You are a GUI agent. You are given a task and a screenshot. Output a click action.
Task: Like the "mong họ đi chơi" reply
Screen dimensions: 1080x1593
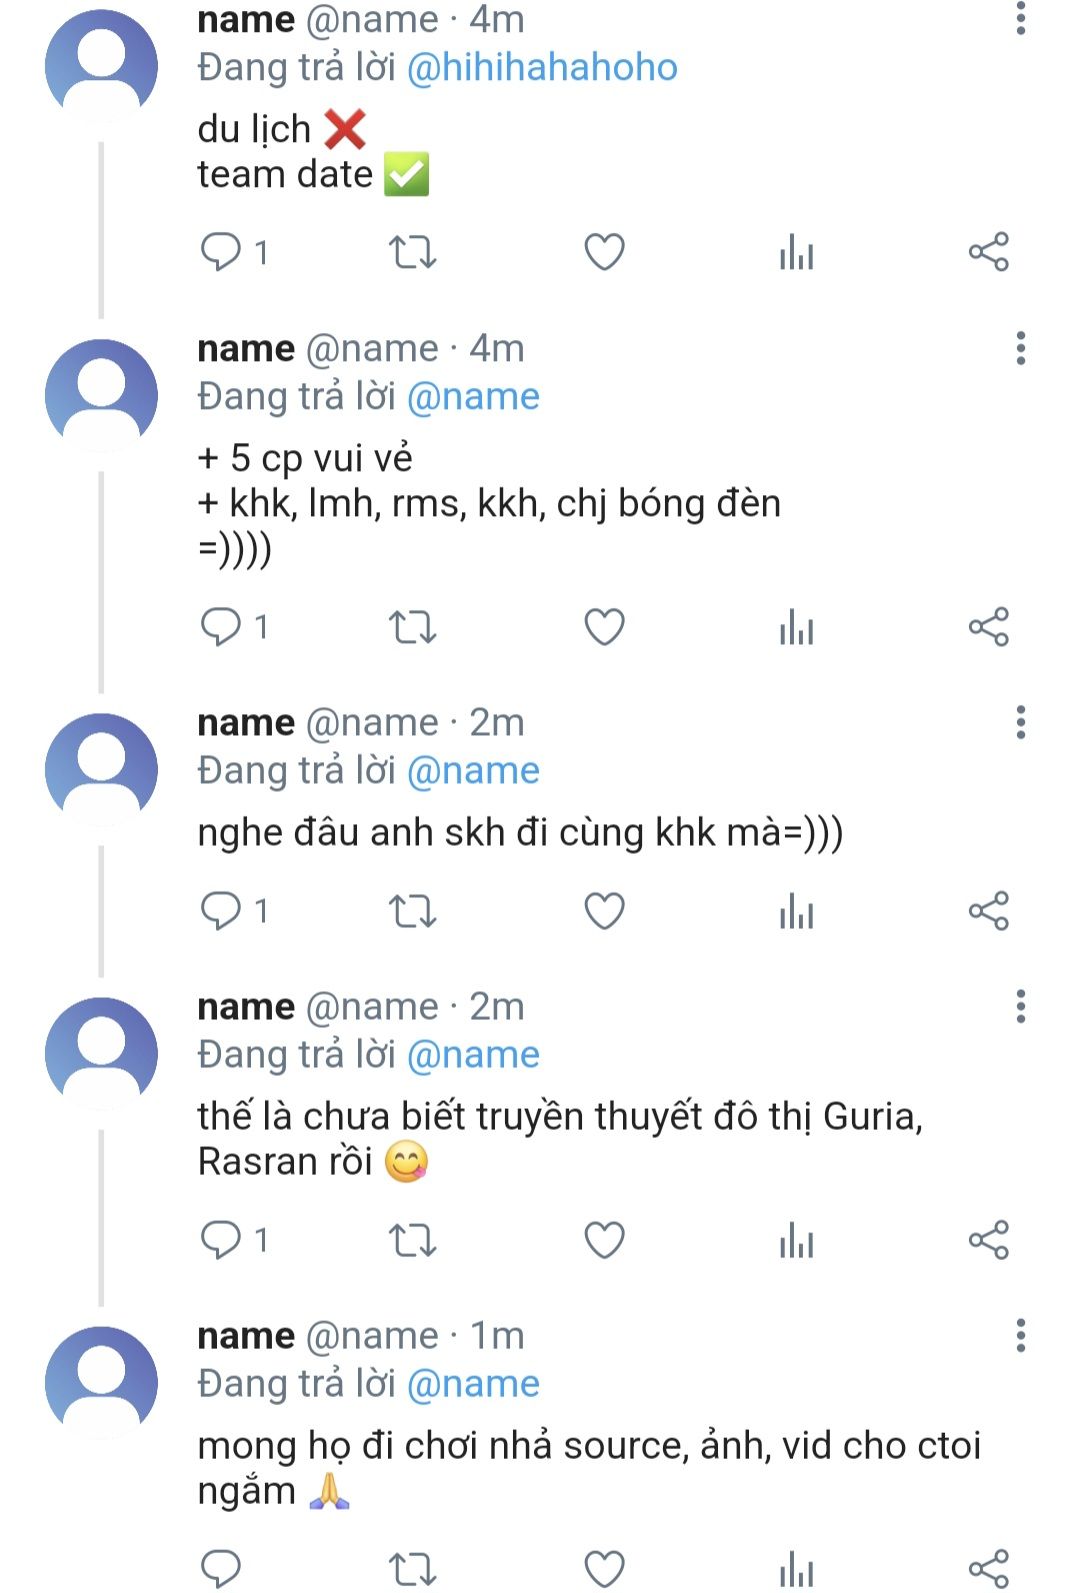tap(604, 1569)
